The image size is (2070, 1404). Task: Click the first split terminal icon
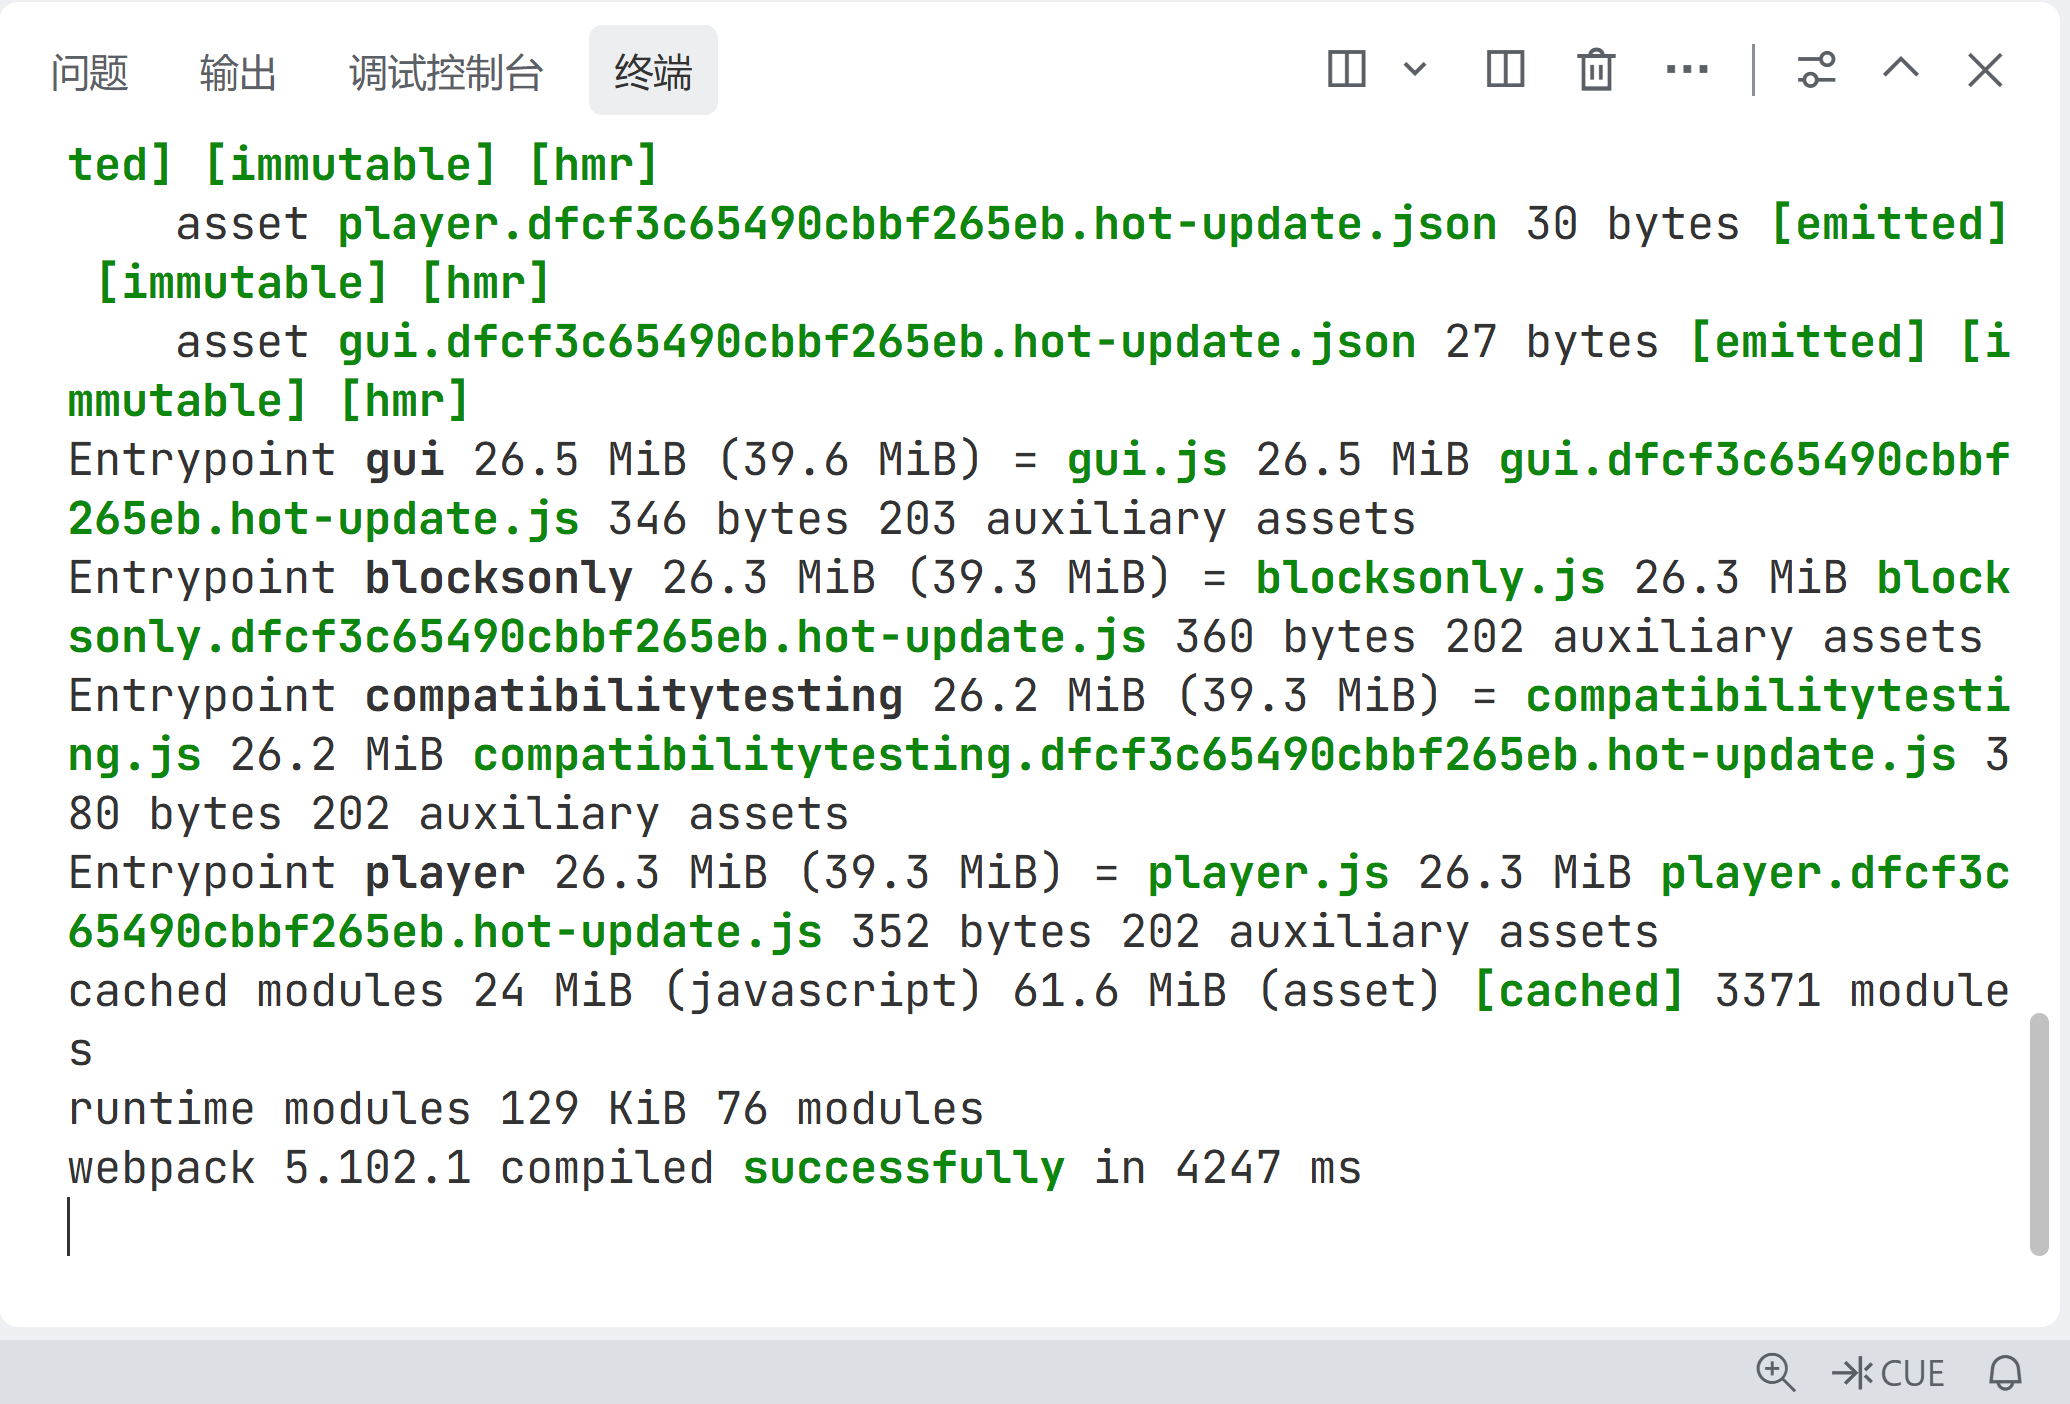coord(1346,70)
